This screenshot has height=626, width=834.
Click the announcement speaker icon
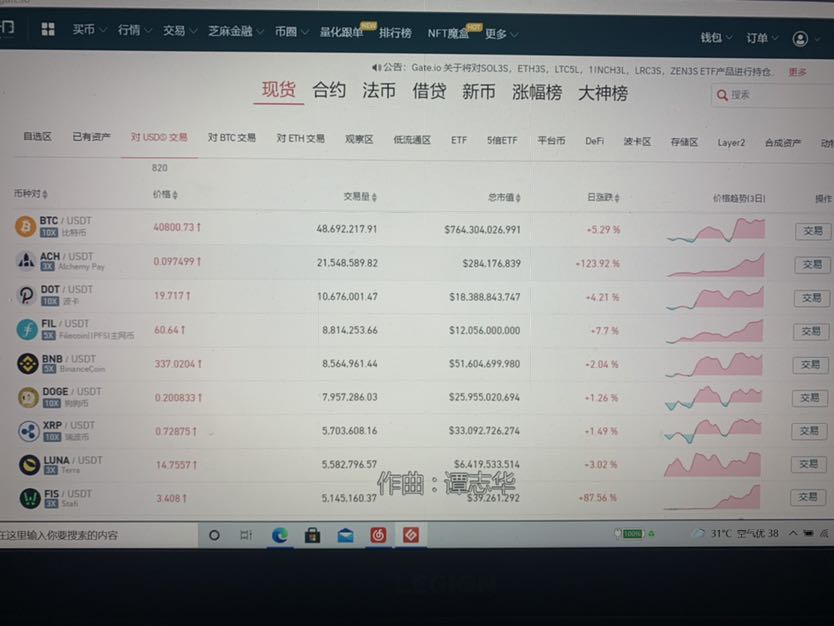coord(376,67)
